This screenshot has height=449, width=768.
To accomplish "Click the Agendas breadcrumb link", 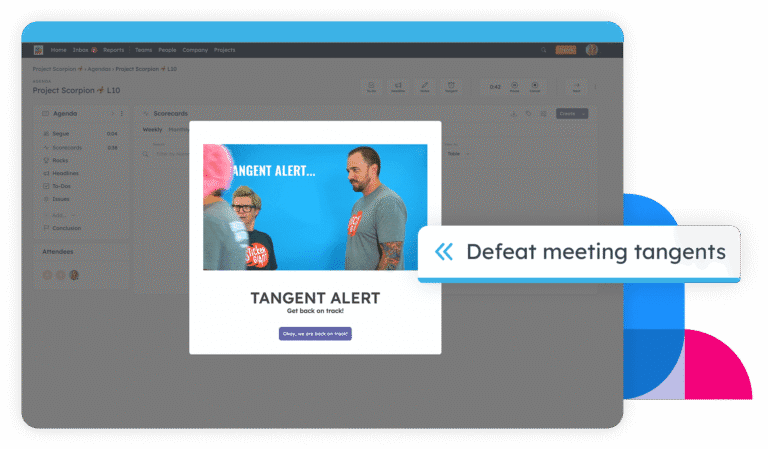I will pos(99,69).
